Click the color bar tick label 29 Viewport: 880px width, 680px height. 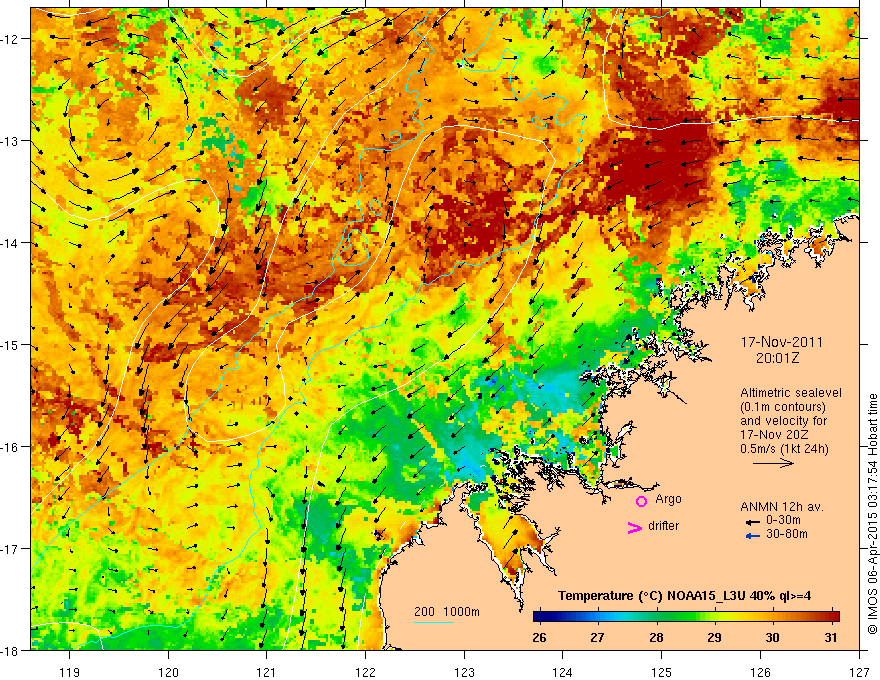[714, 638]
